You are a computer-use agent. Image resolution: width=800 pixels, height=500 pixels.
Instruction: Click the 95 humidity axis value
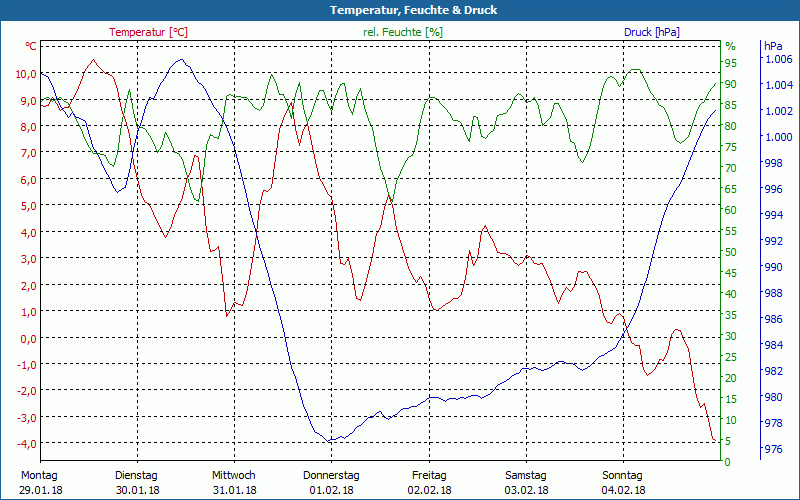pos(731,63)
